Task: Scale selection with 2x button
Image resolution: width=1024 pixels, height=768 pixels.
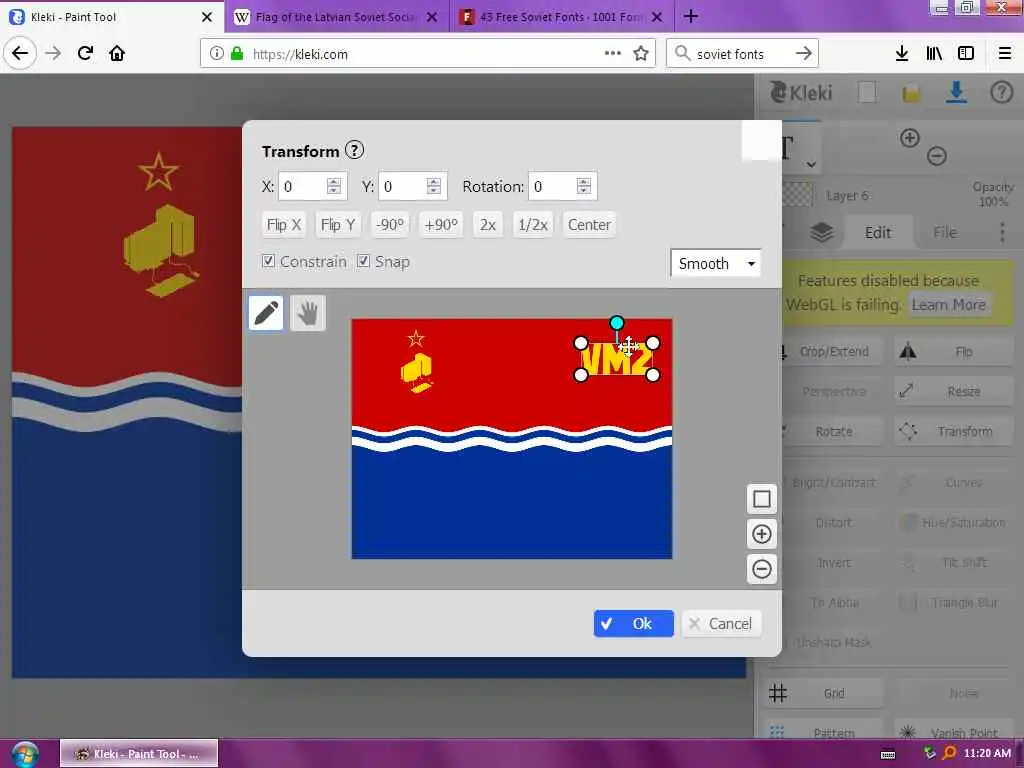Action: (487, 225)
